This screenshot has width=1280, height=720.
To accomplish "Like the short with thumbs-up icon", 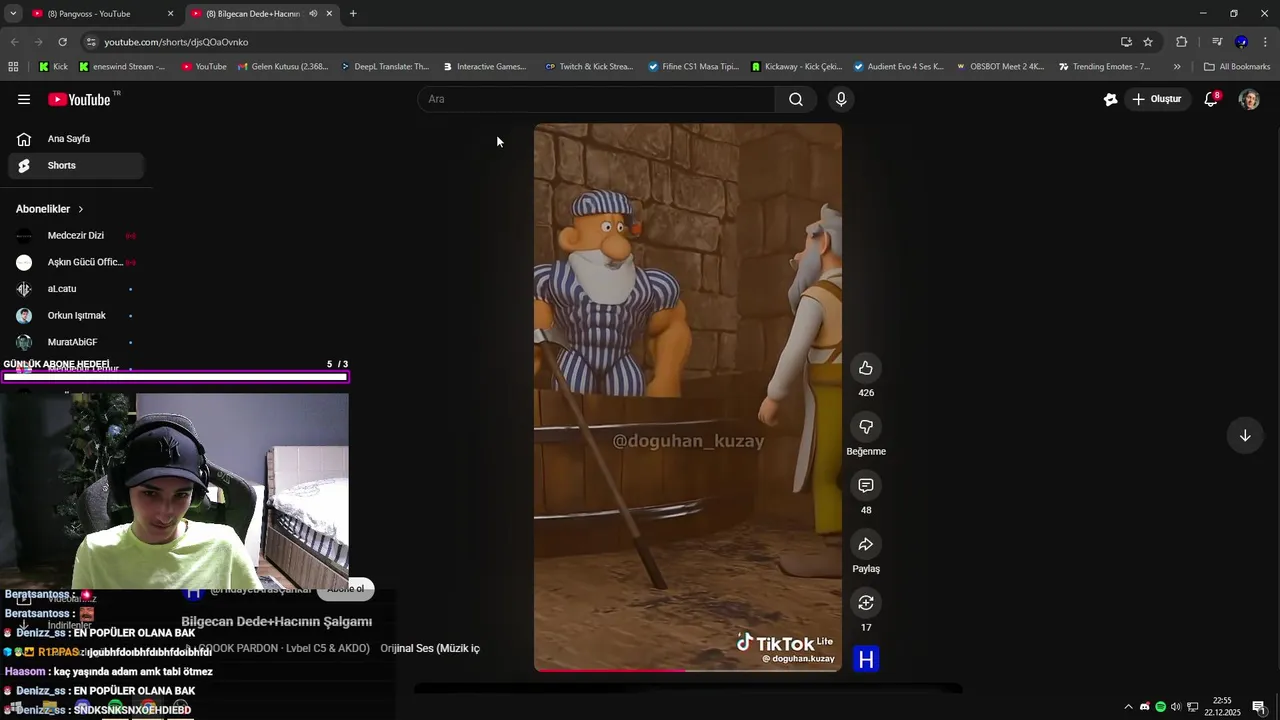I will (866, 368).
